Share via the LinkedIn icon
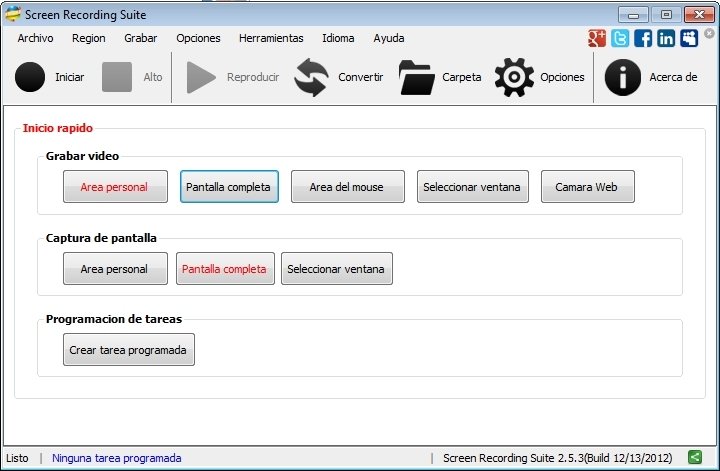The height and width of the screenshot is (471, 720). click(x=666, y=38)
